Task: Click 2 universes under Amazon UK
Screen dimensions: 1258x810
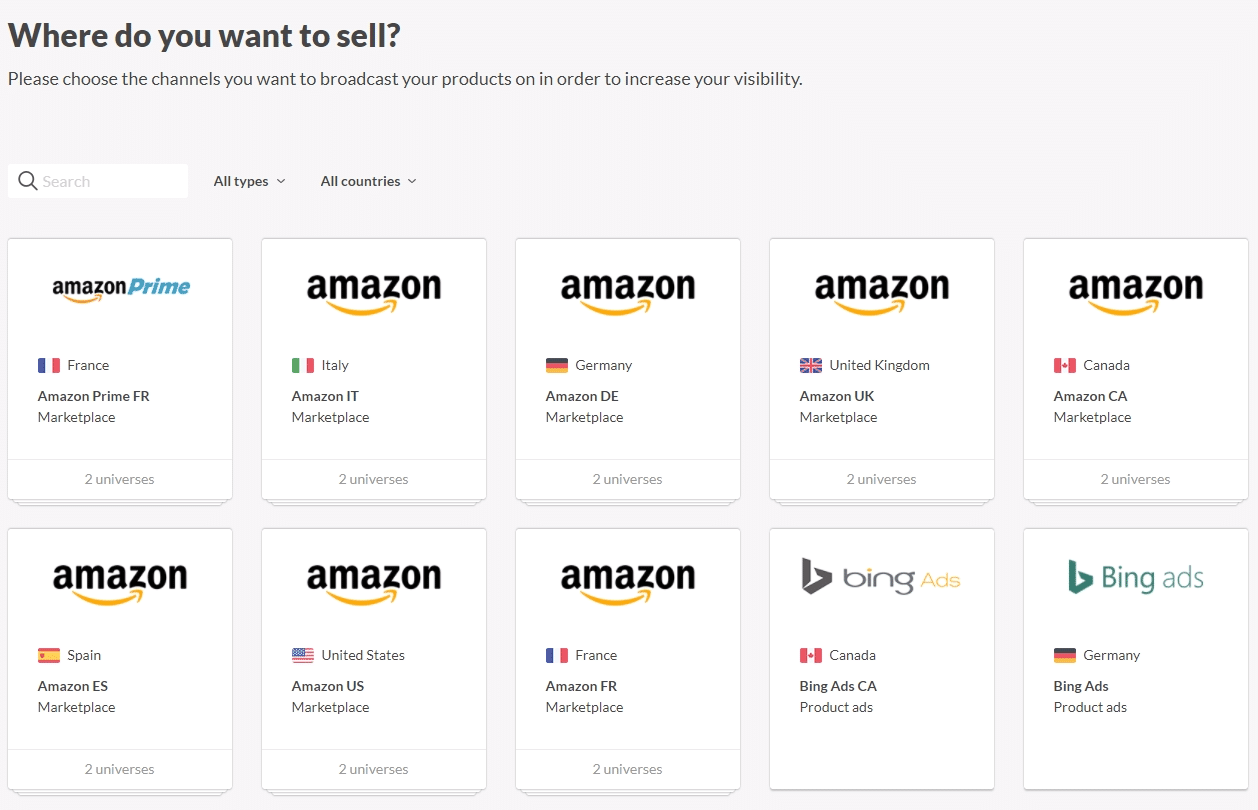Action: (882, 479)
